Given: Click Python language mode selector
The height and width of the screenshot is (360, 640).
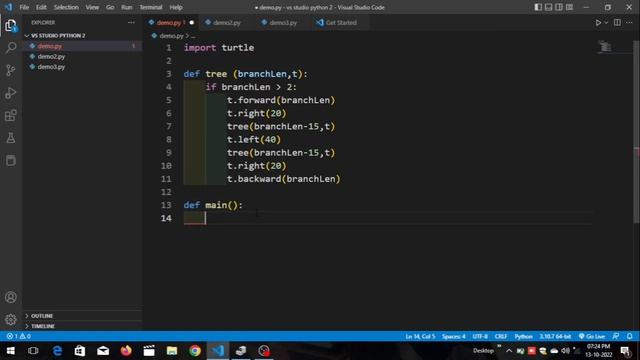Looking at the screenshot, I should coord(523,336).
